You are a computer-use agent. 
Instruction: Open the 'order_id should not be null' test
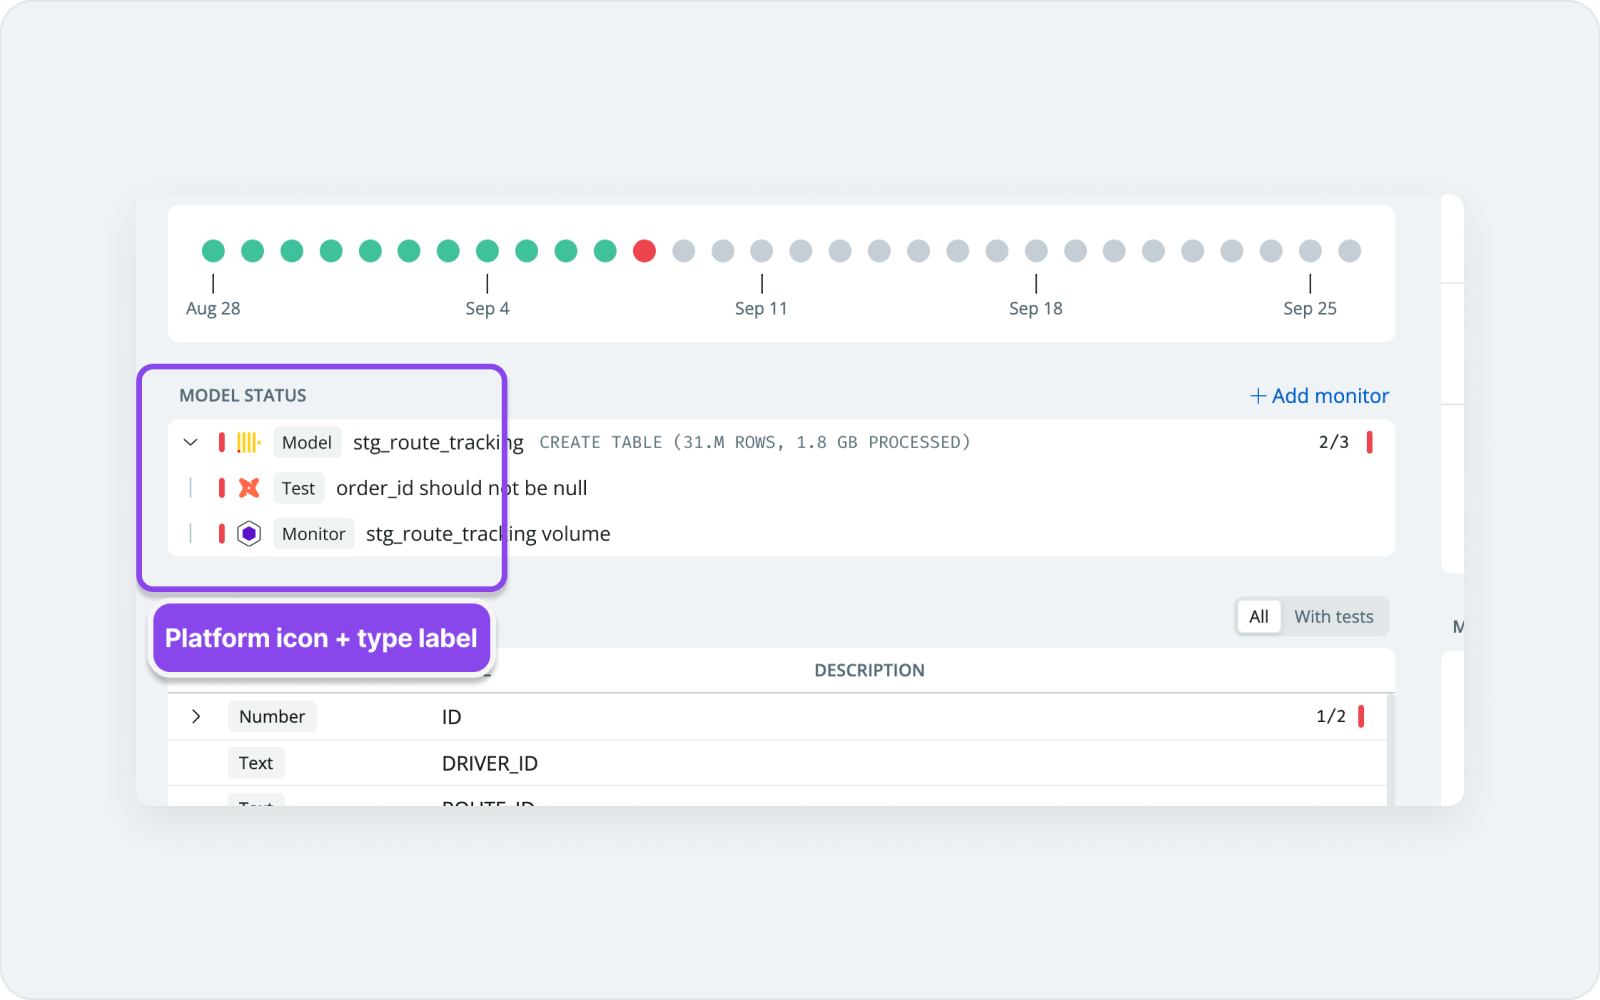462,488
